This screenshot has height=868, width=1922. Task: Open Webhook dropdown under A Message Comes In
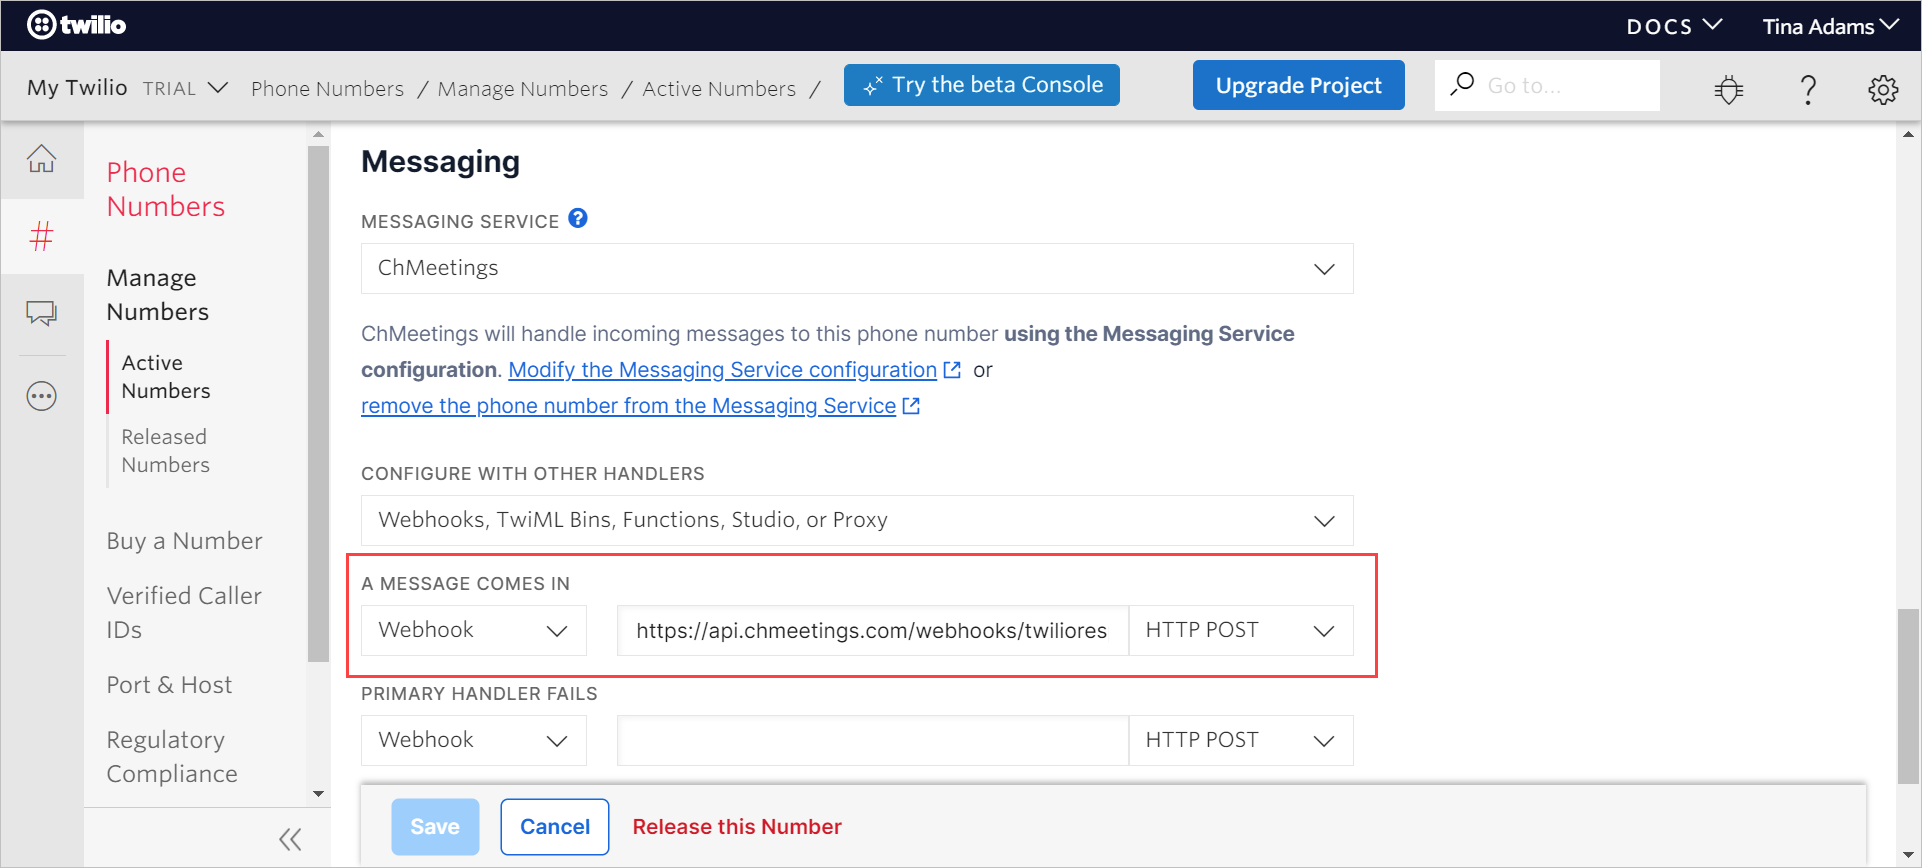click(x=474, y=630)
